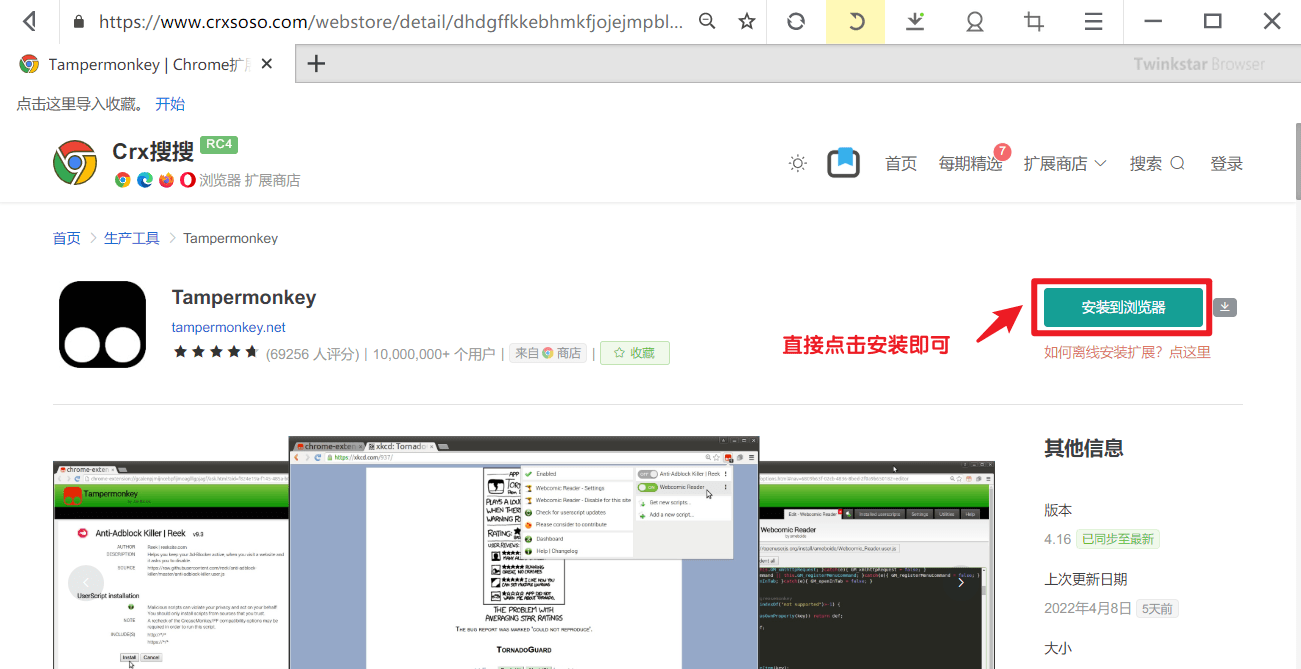Click the Tampermonkey extension icon

tap(102, 325)
